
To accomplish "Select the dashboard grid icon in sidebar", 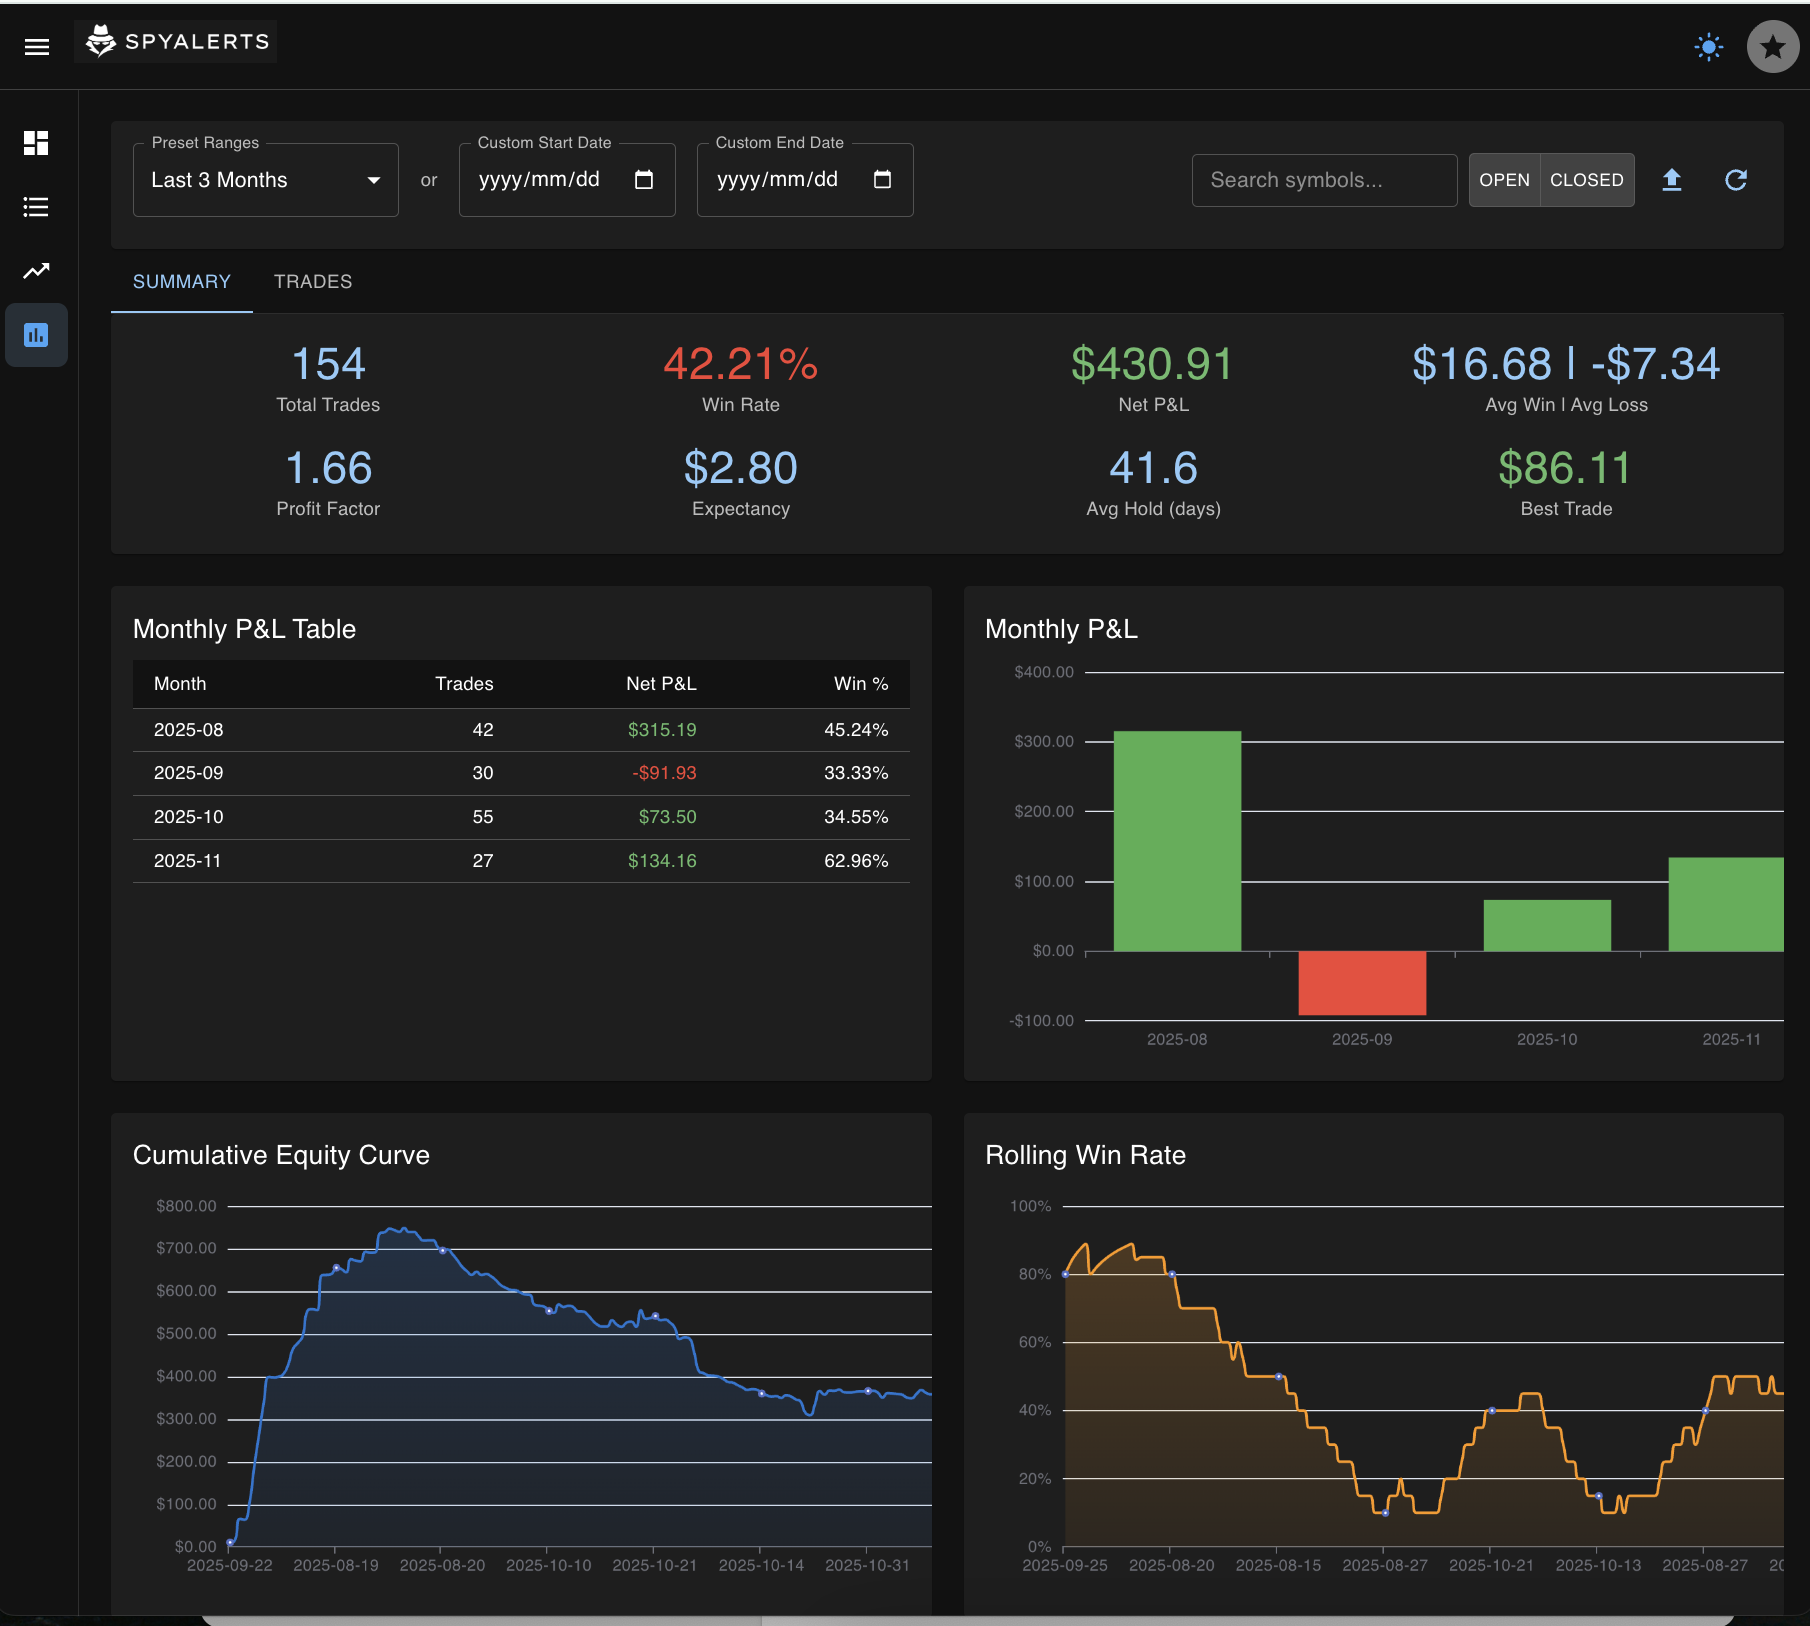I will click(x=36, y=143).
